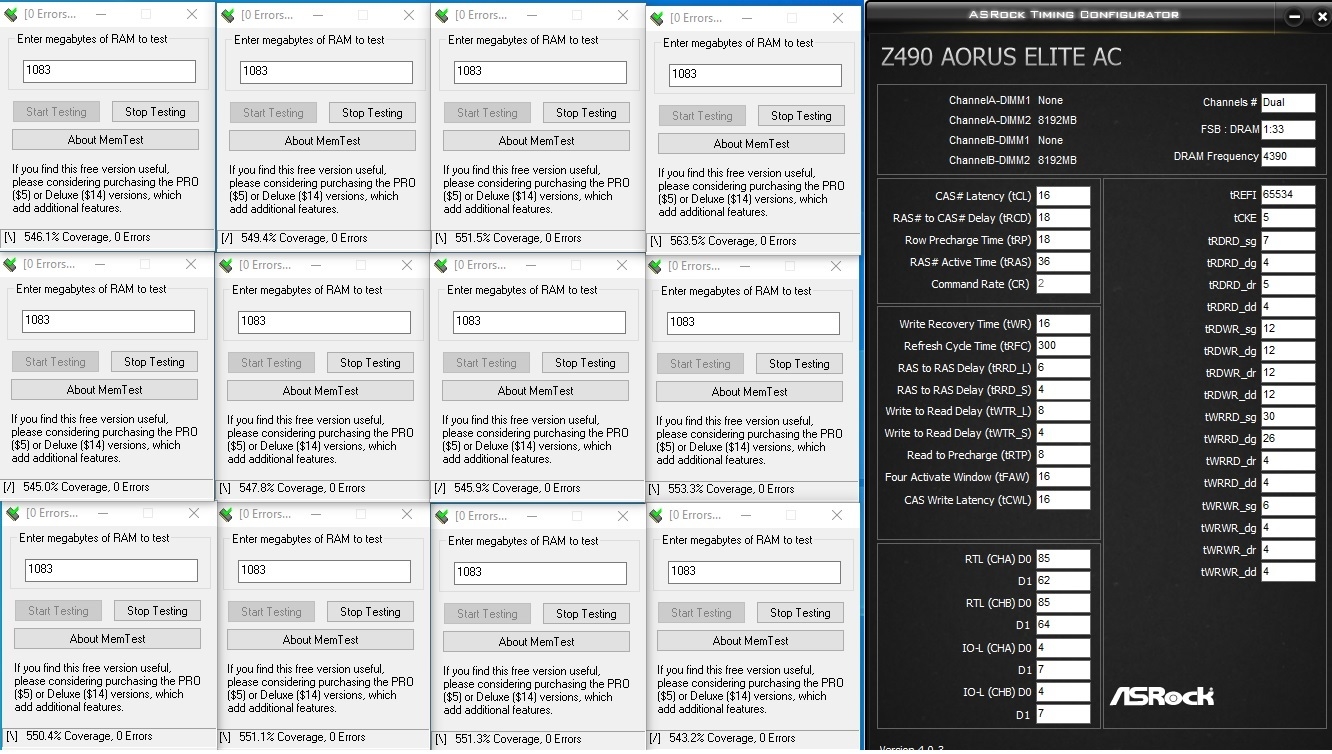Click the tRDRD_sg value field showing 7
The image size is (1332, 754).
pyautogui.click(x=1288, y=241)
